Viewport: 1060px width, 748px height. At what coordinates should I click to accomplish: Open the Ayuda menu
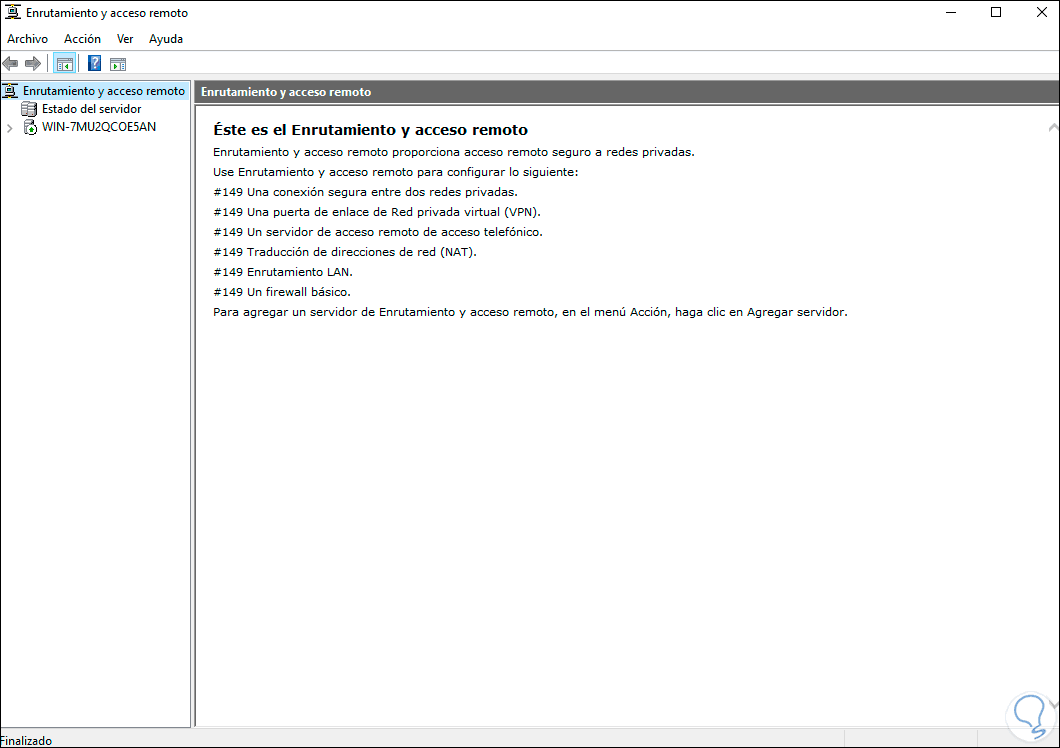[166, 39]
